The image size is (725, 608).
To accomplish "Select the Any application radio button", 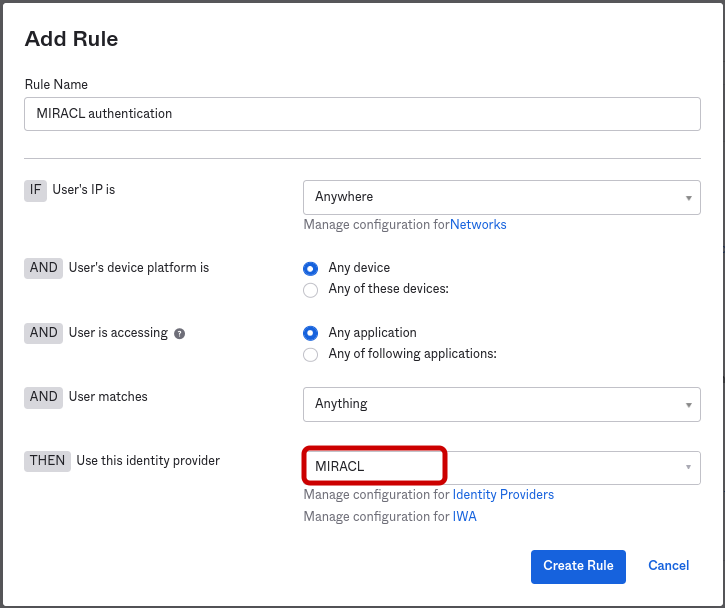I will 310,333.
